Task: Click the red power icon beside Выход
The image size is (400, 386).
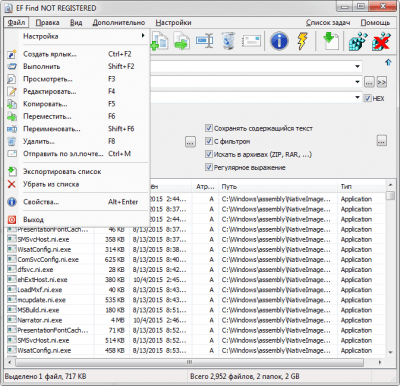Action: pos(12,220)
